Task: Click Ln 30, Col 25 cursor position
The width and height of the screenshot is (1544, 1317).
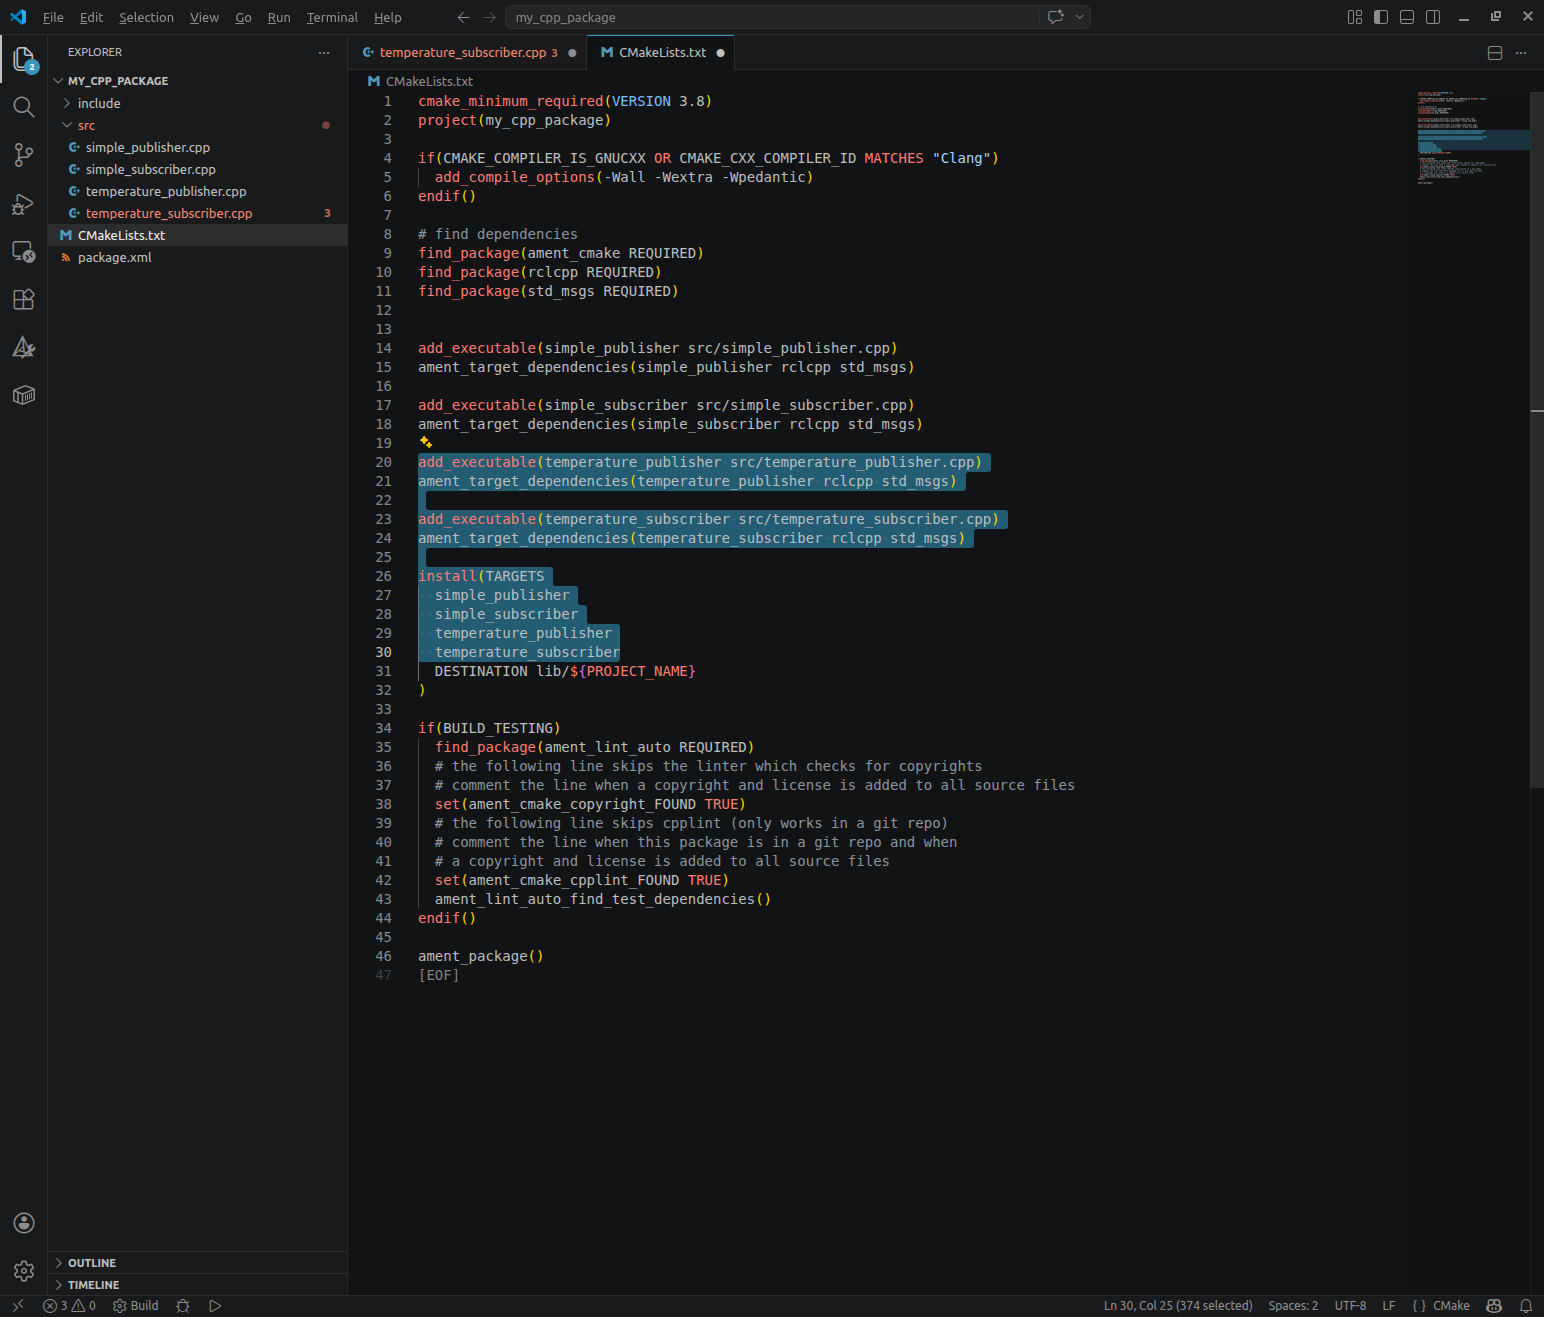Action: [1177, 1305]
